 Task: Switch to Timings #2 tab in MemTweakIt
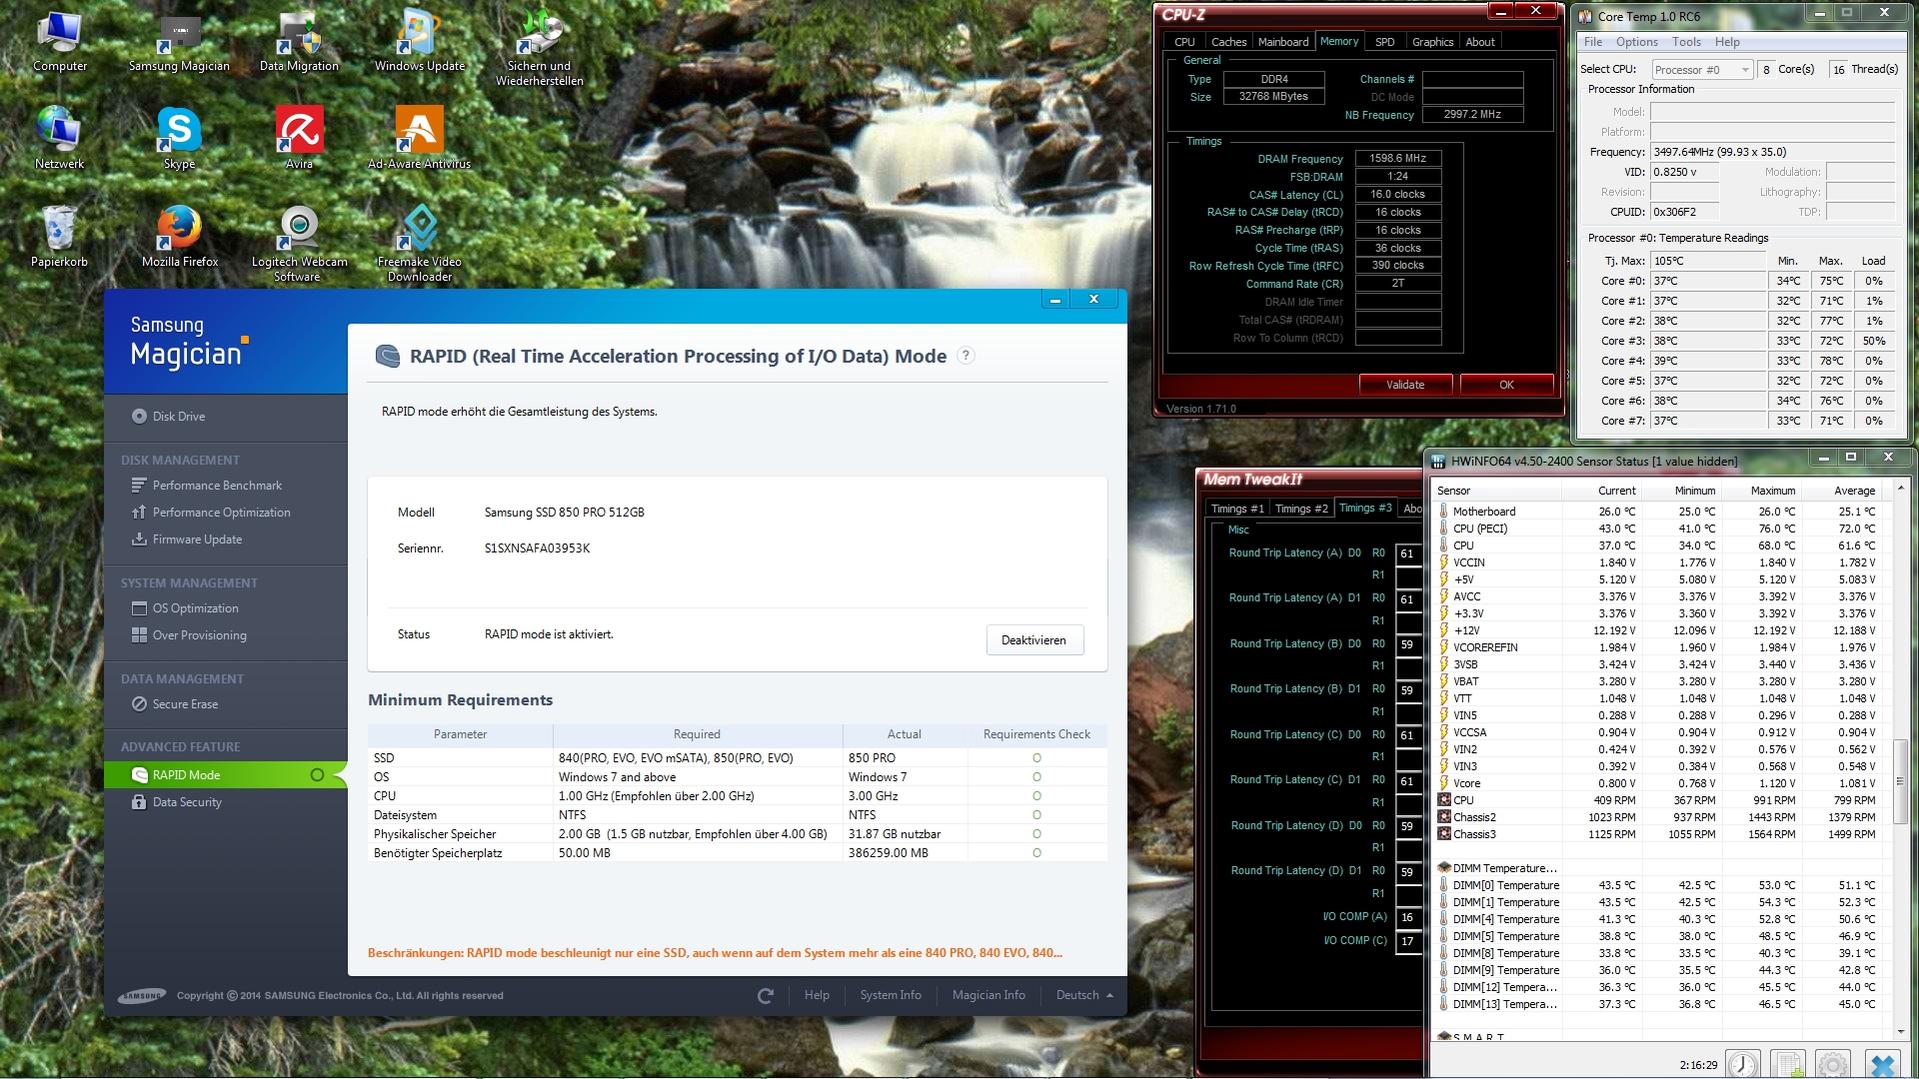(x=1301, y=509)
